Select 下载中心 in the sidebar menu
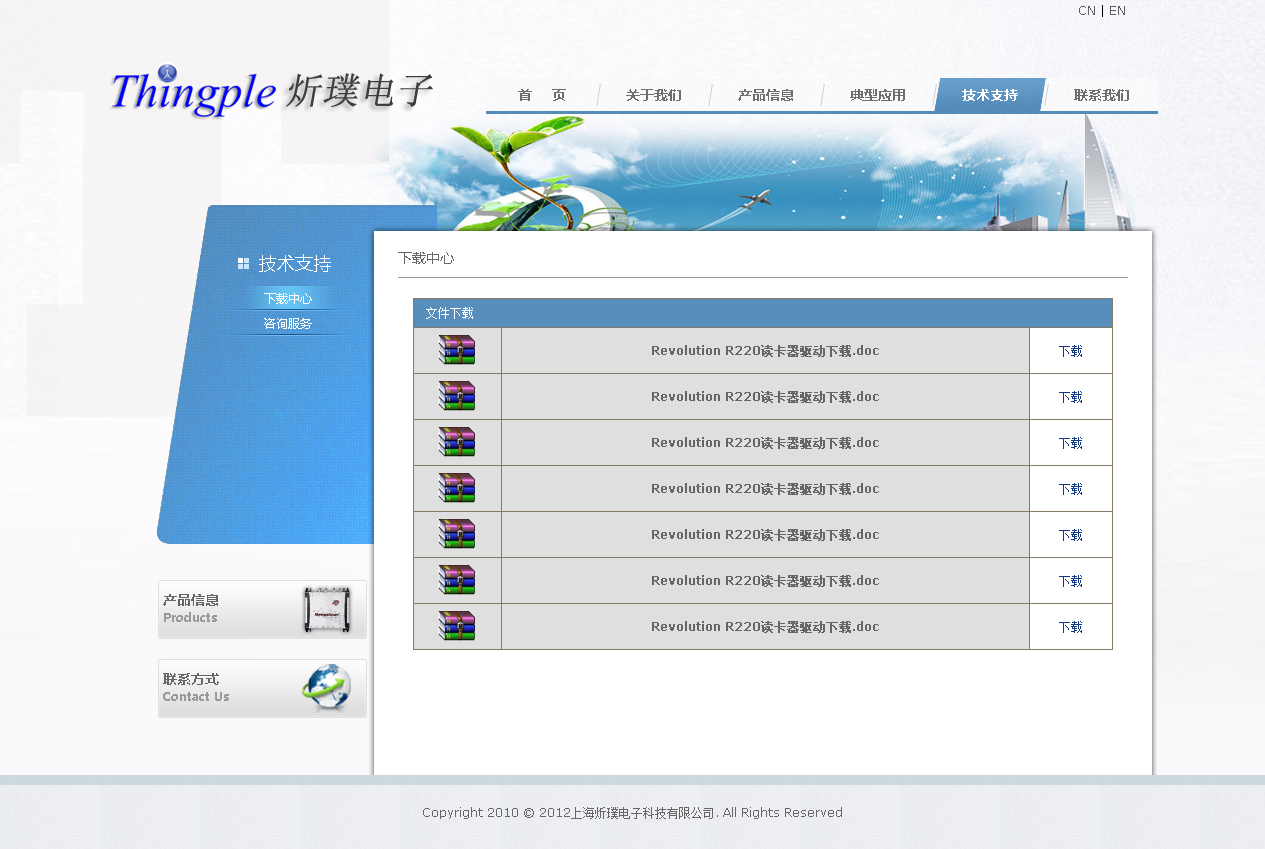Viewport: 1265px width, 849px height. coord(288,299)
